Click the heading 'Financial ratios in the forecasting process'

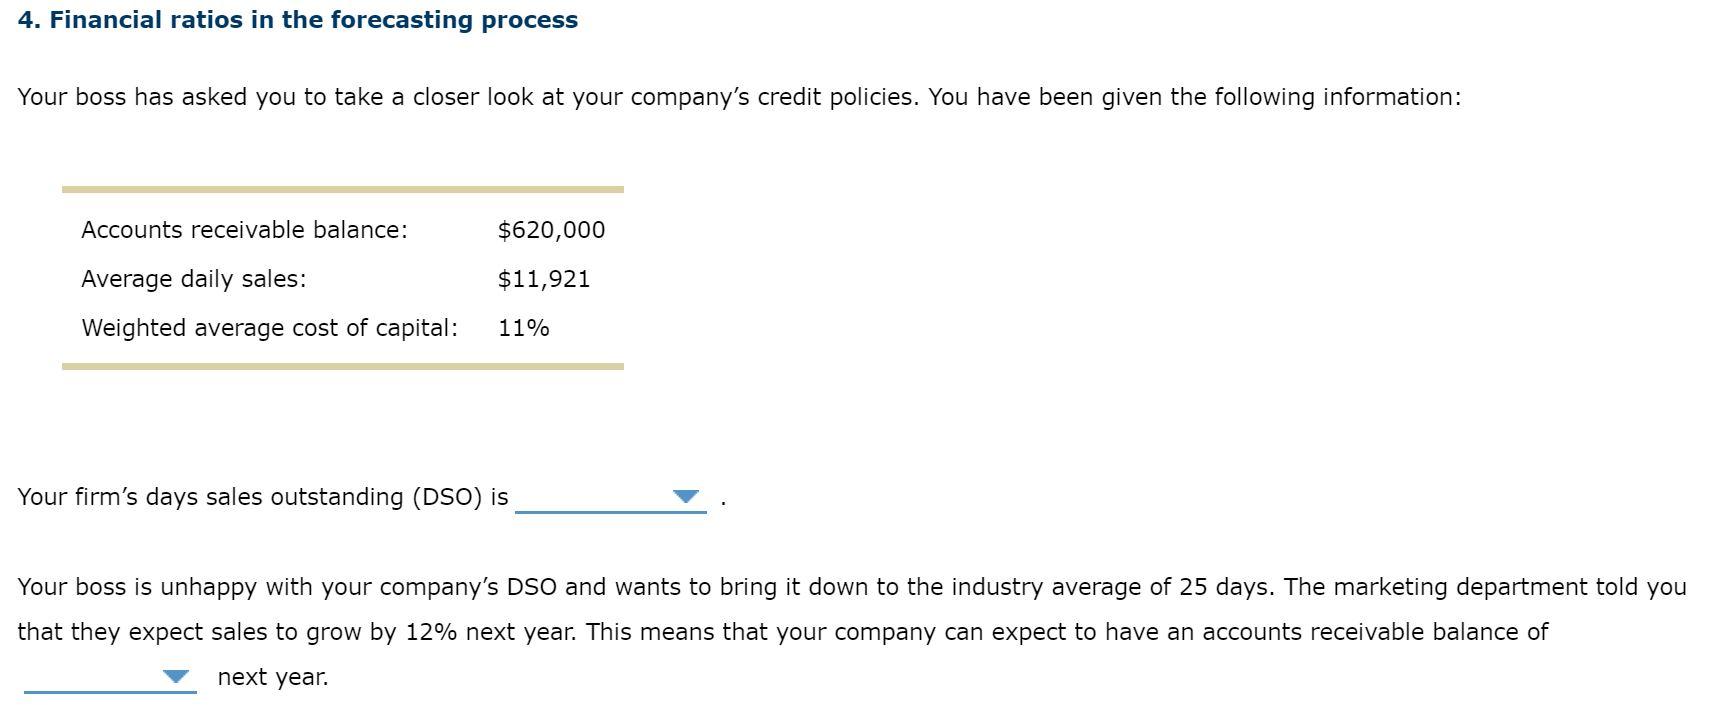point(298,19)
